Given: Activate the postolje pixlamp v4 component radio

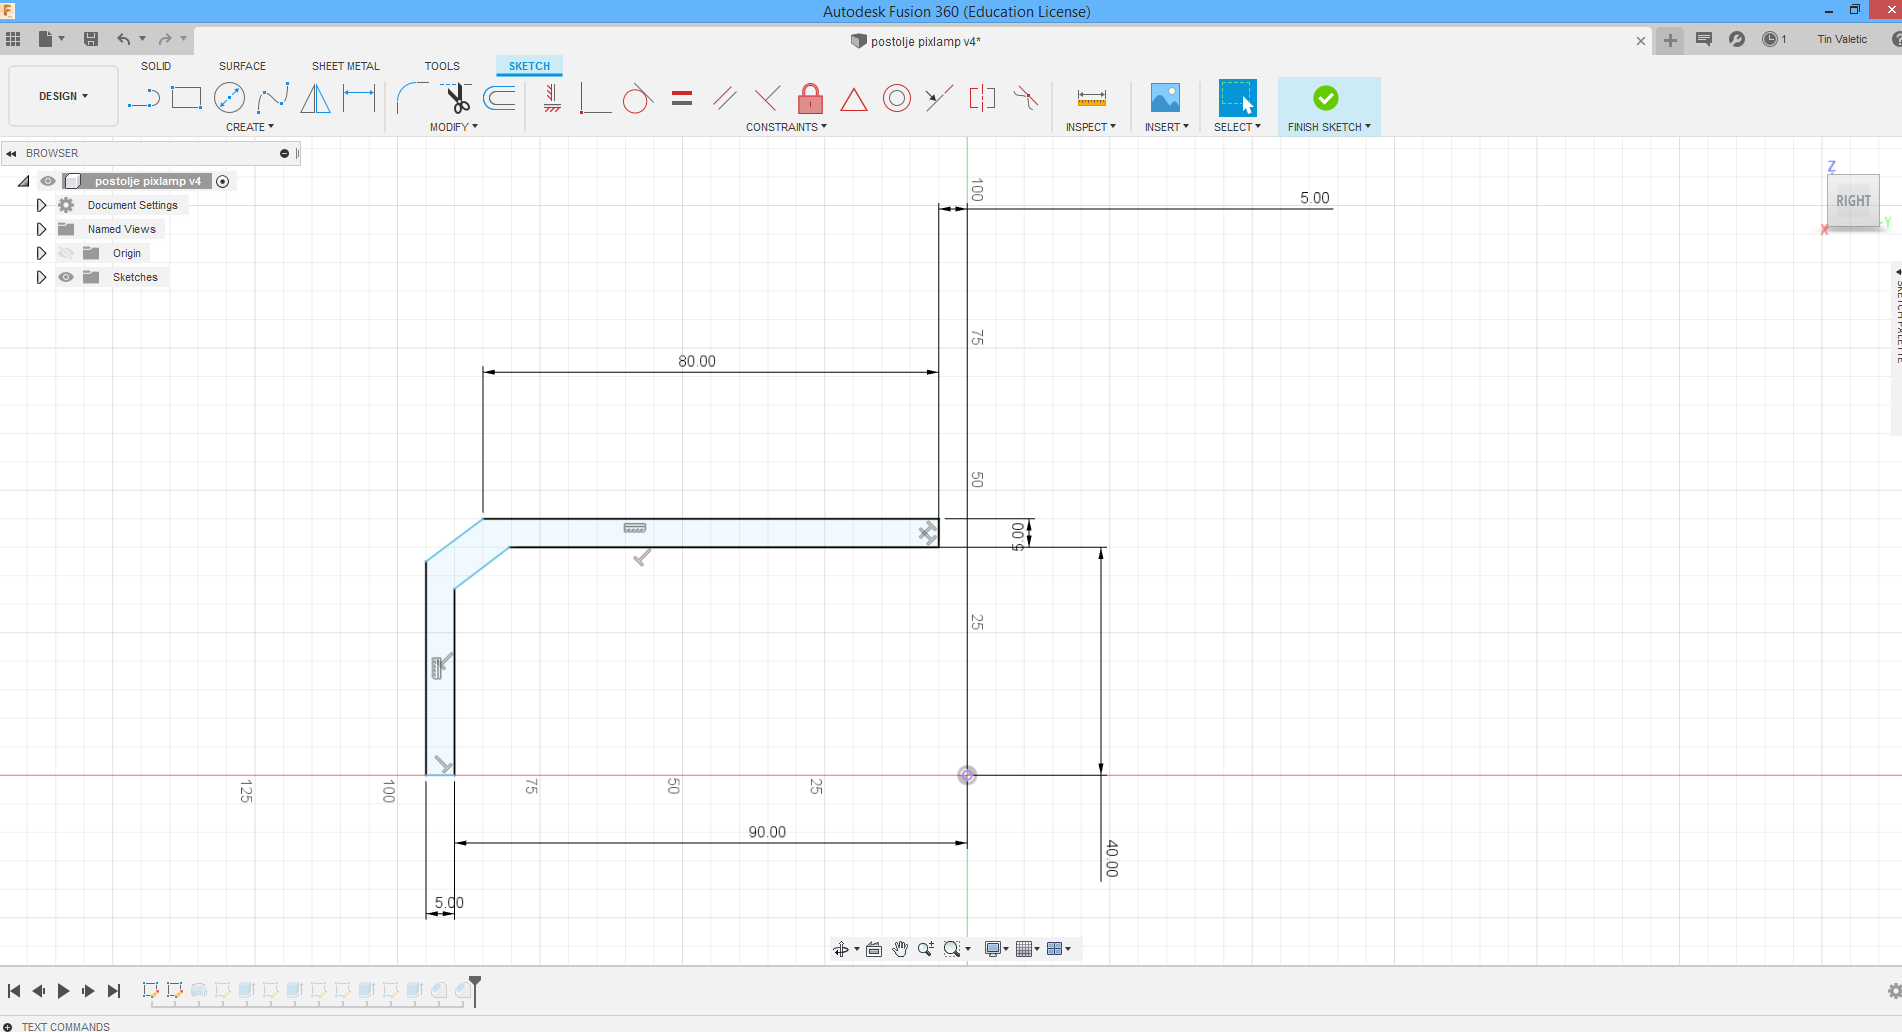Looking at the screenshot, I should [x=223, y=181].
